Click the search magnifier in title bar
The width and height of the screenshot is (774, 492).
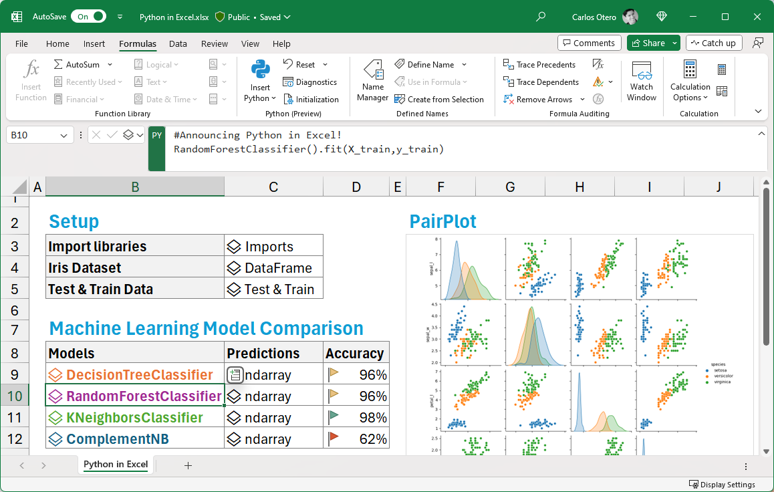coord(541,17)
